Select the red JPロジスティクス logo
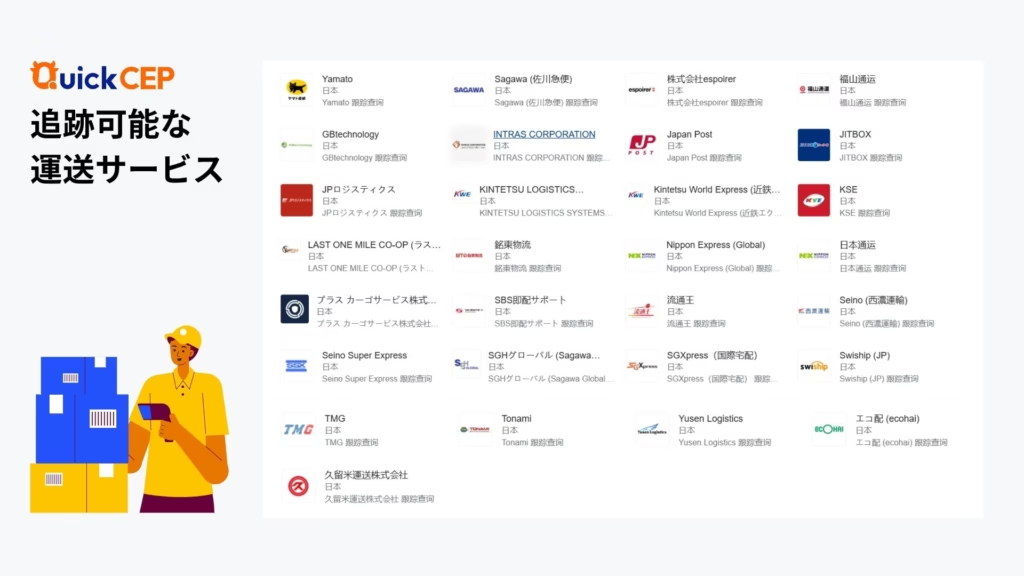The width and height of the screenshot is (1024, 576). (x=296, y=200)
